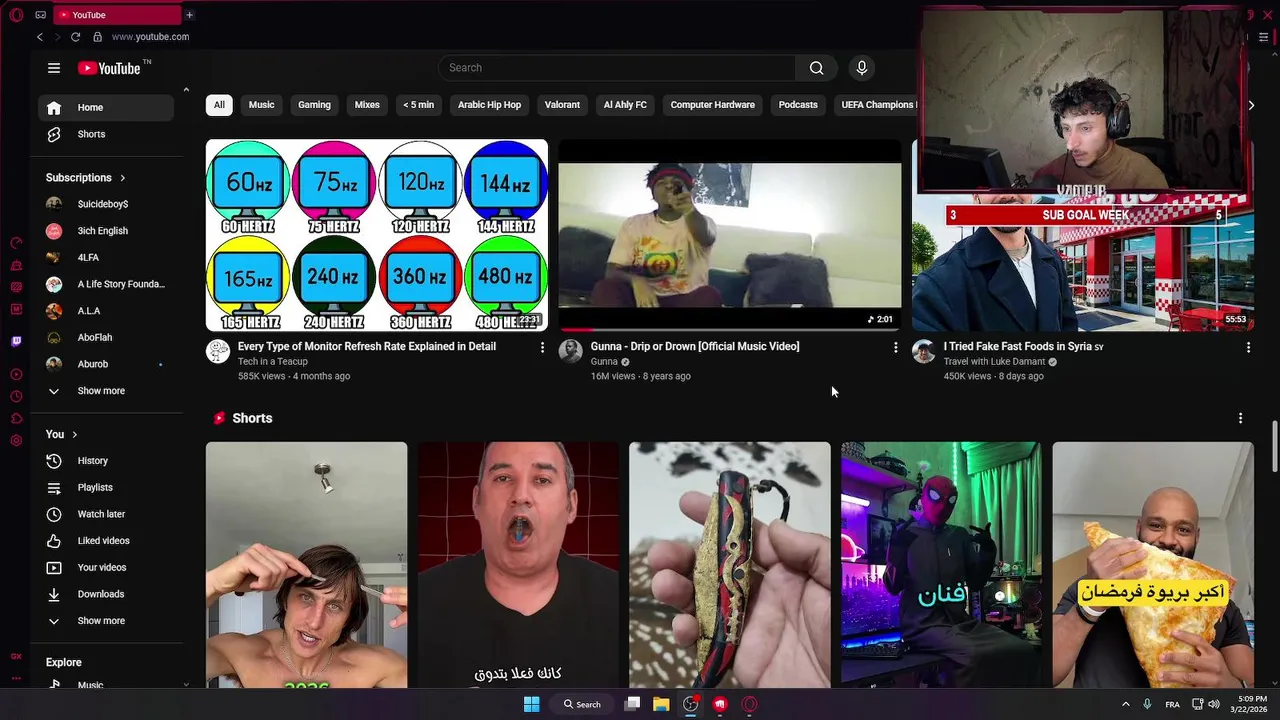Click the search magnifier button

[817, 68]
